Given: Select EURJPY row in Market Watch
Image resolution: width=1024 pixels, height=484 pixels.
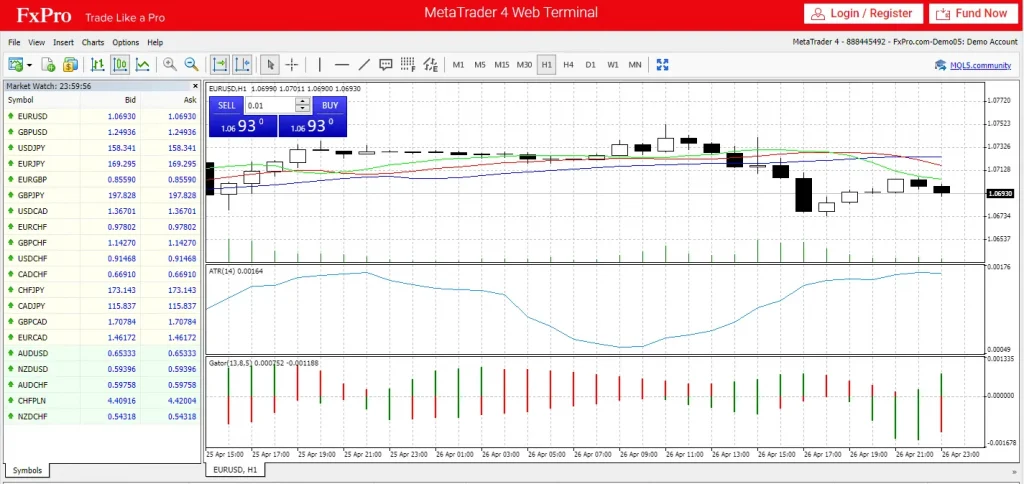Looking at the screenshot, I should (103, 164).
